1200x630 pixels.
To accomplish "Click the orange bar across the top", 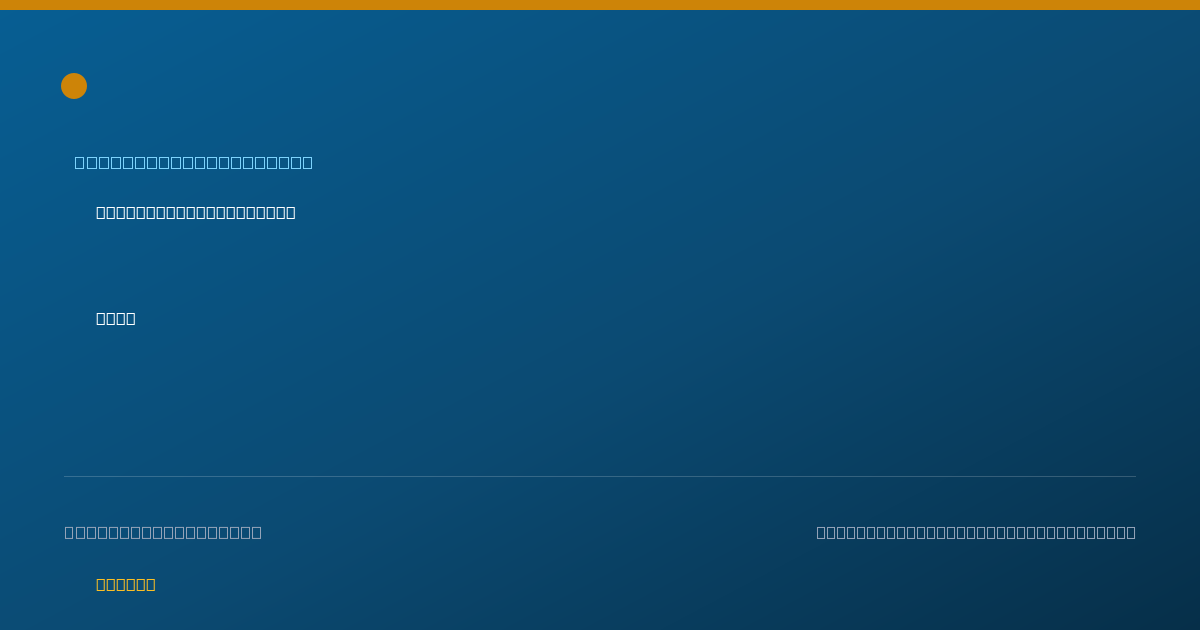I will (600, 5).
